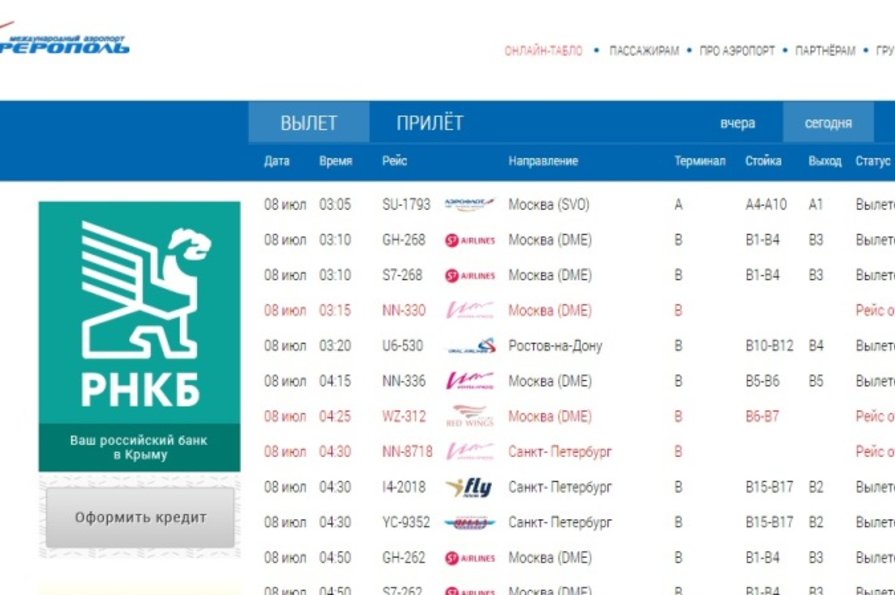Image resolution: width=895 pixels, height=595 pixels.
Task: Click the Aeroflot logo for flight SU-1793
Action: click(x=469, y=204)
